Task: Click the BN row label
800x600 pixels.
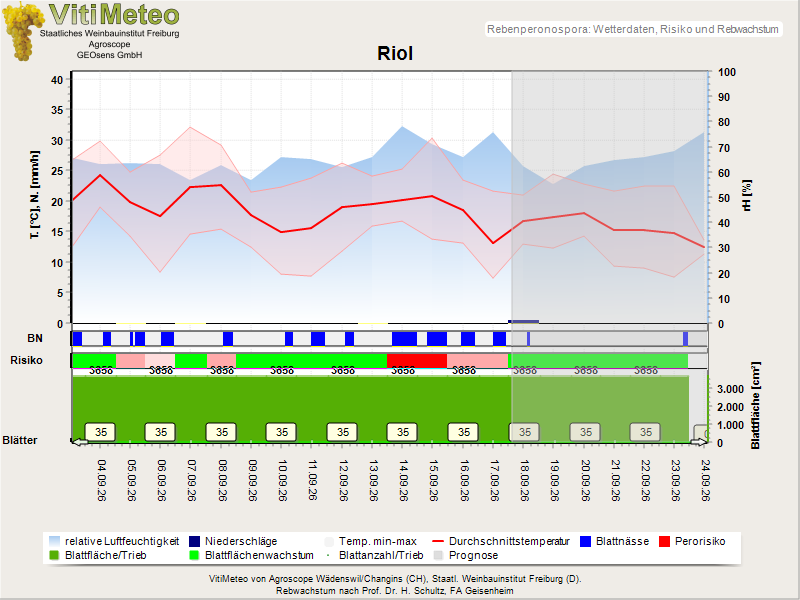Action: click(x=35, y=338)
